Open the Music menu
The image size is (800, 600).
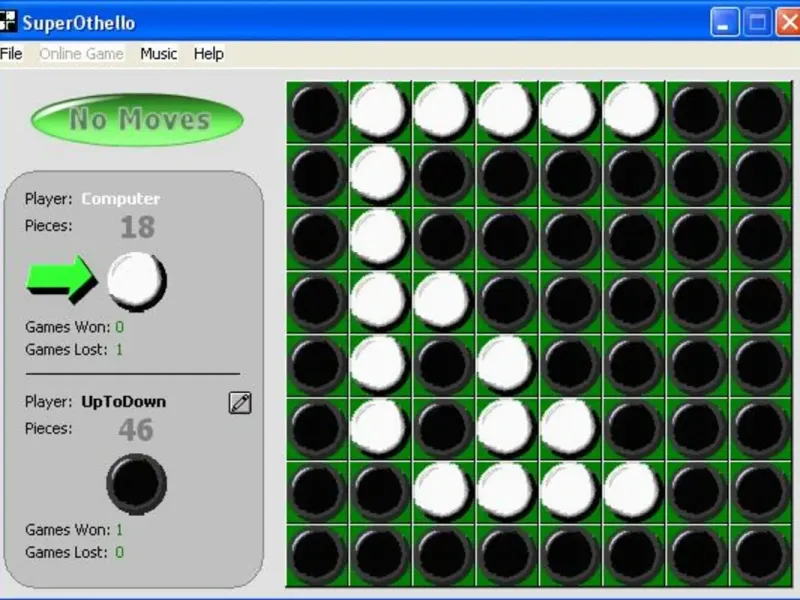[159, 54]
